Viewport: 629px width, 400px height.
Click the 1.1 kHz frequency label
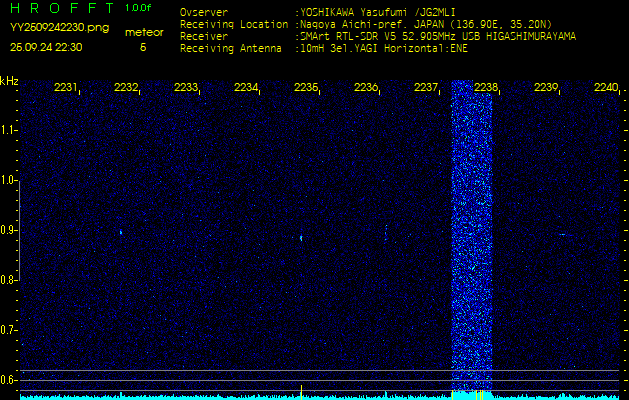click(x=8, y=130)
